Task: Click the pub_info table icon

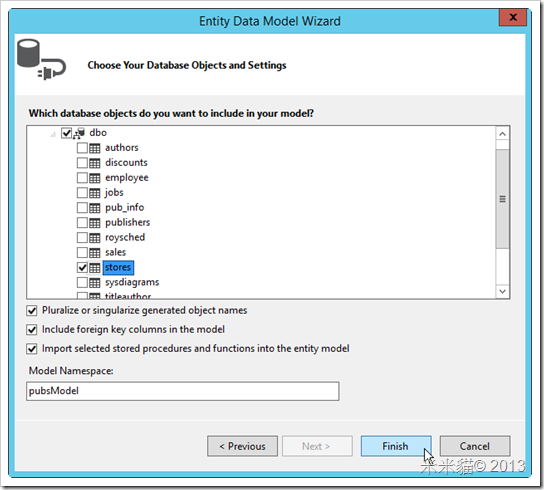Action: tap(94, 208)
